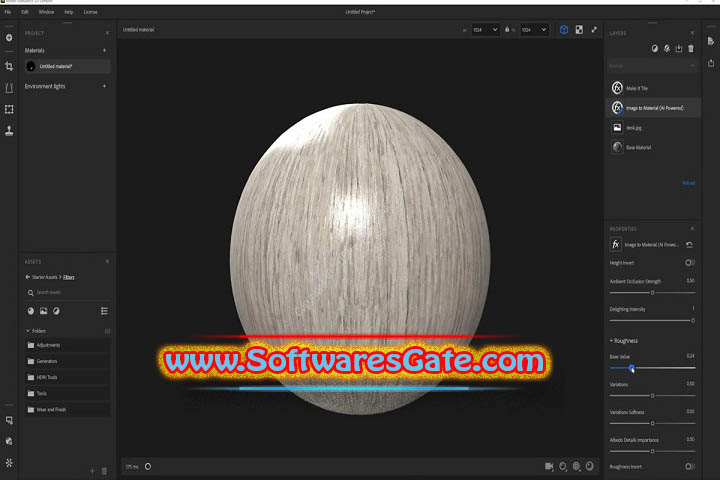Add an environment light with plus button
The width and height of the screenshot is (720, 480).
(104, 86)
